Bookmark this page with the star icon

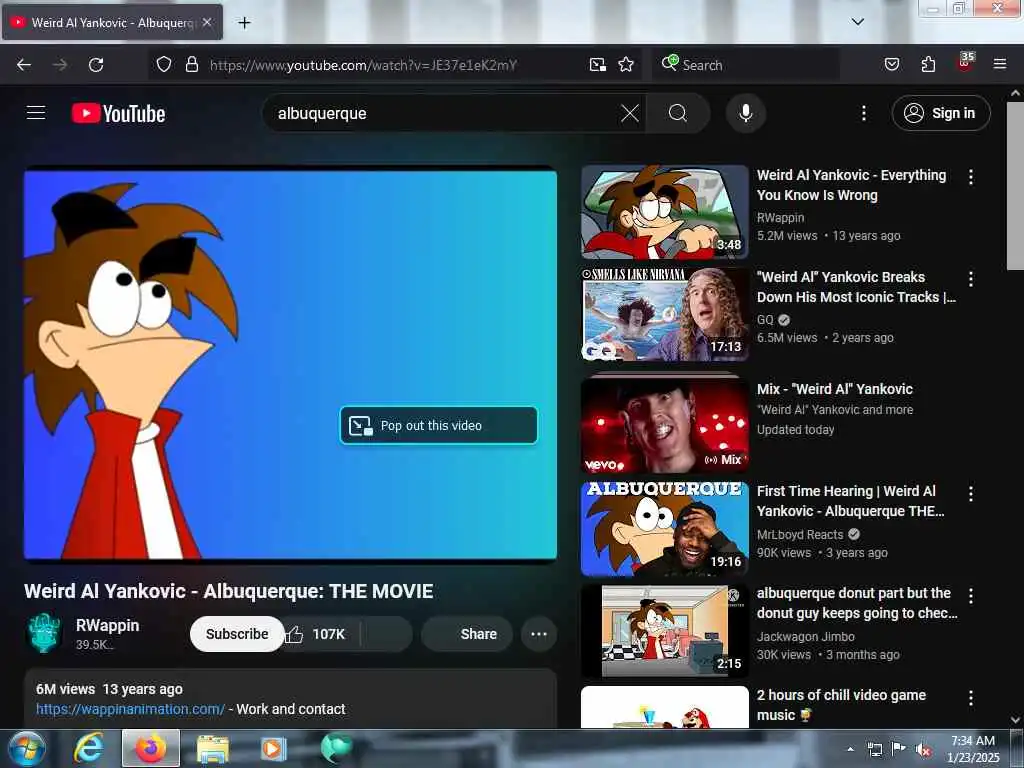(x=626, y=65)
